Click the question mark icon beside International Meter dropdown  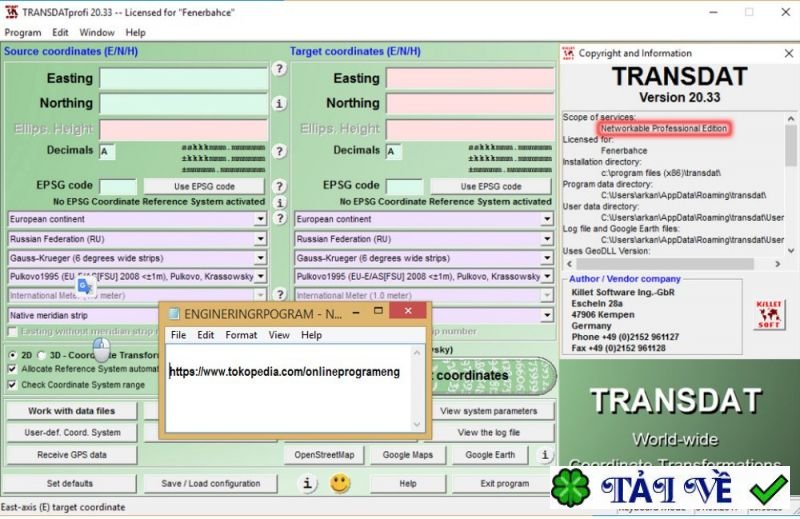tap(279, 294)
